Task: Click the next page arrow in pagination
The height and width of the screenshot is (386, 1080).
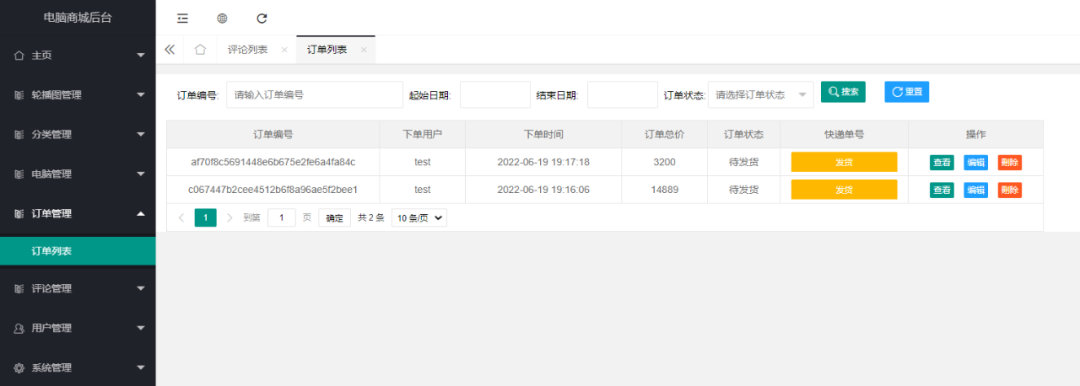Action: (229, 218)
